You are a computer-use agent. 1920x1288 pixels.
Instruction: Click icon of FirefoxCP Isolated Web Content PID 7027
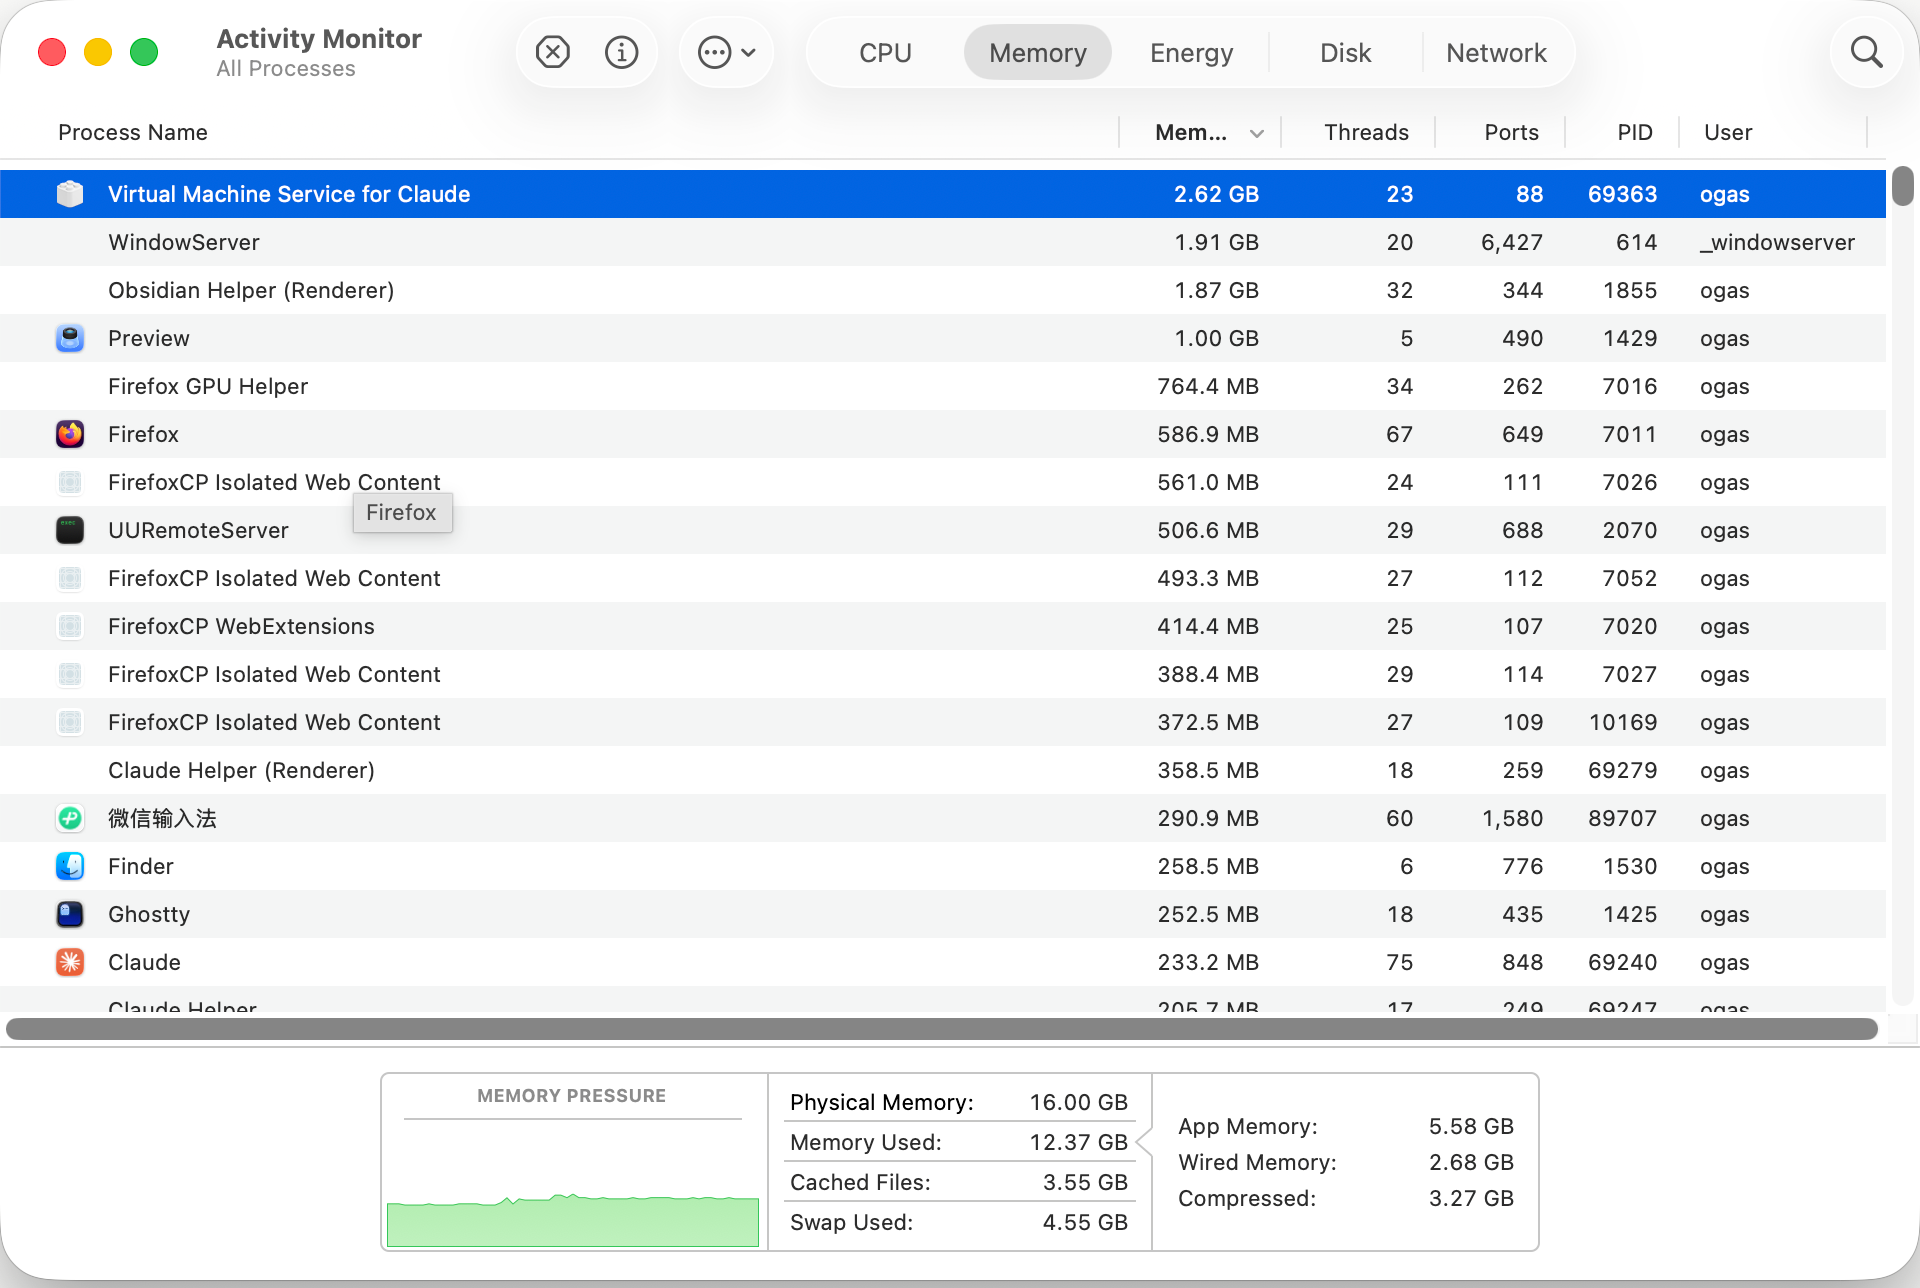(70, 674)
